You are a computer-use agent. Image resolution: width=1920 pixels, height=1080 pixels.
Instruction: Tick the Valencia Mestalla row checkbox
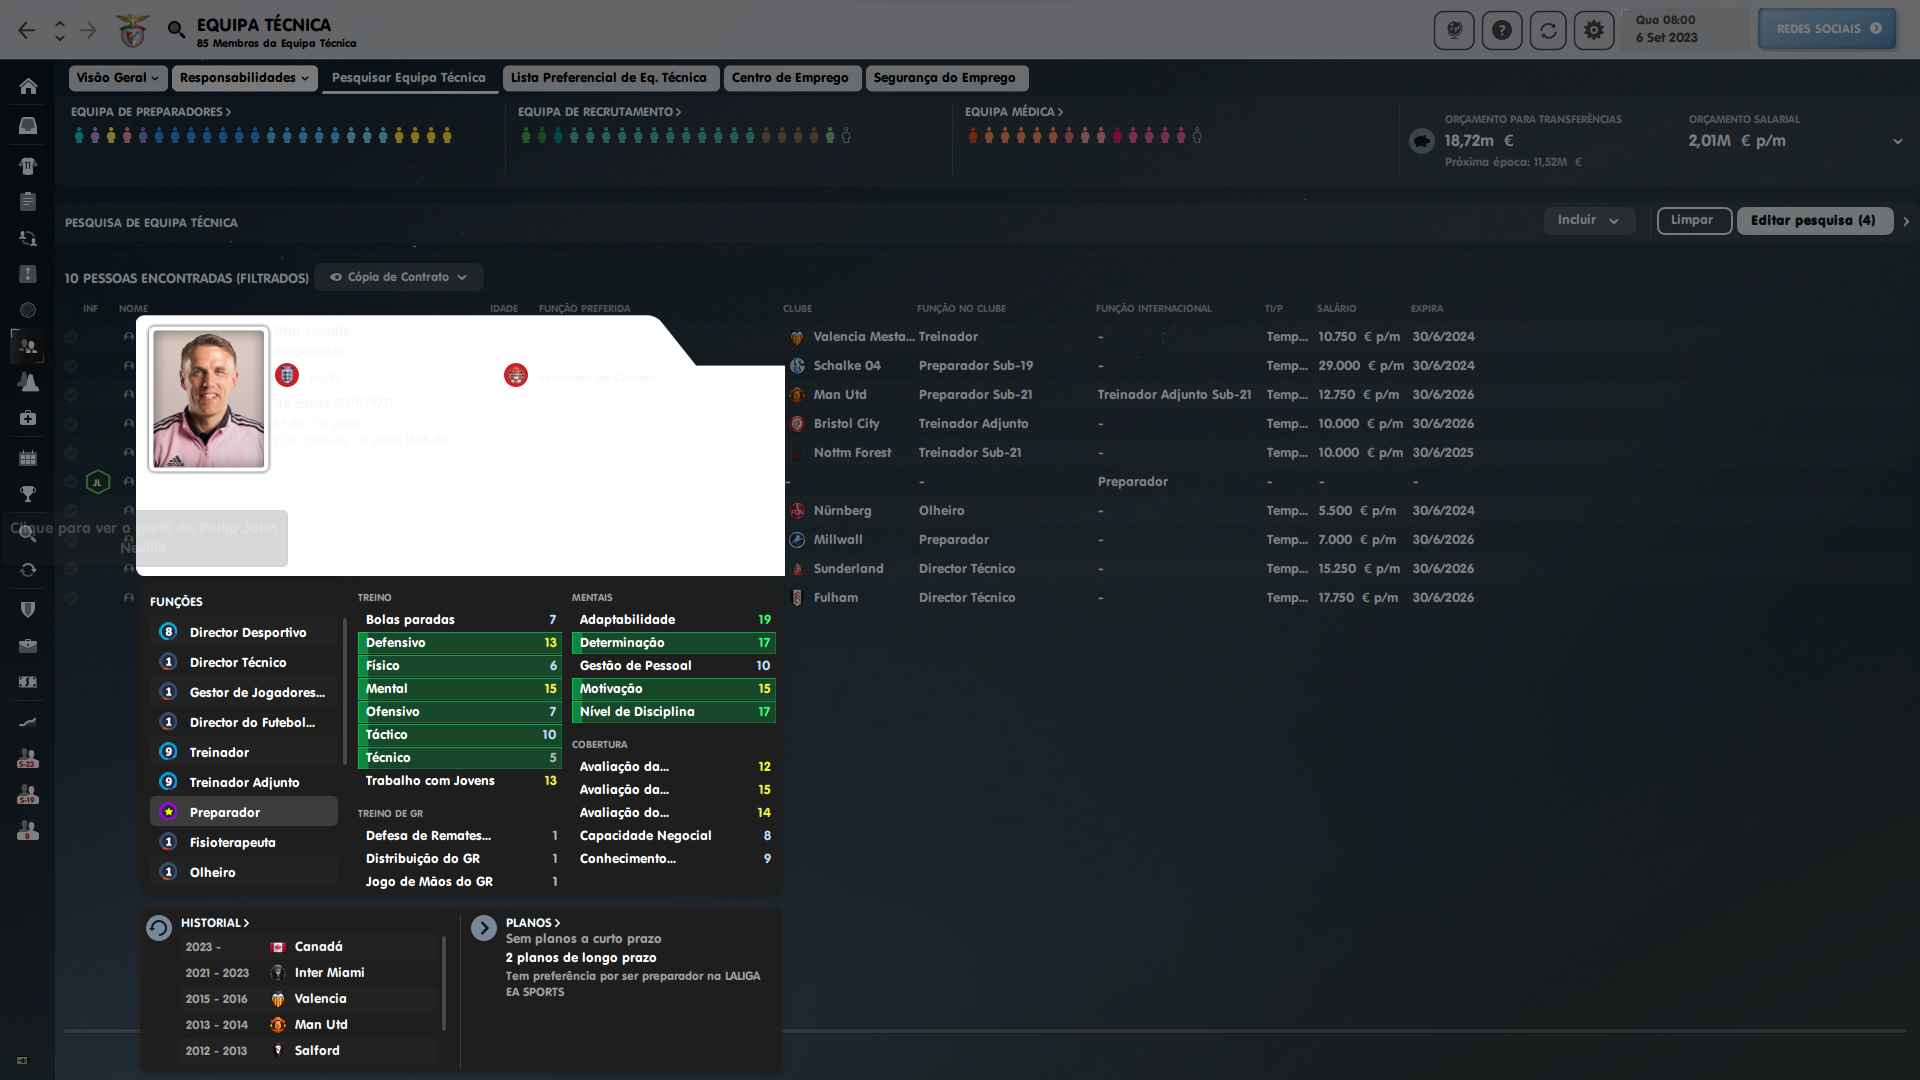click(71, 337)
